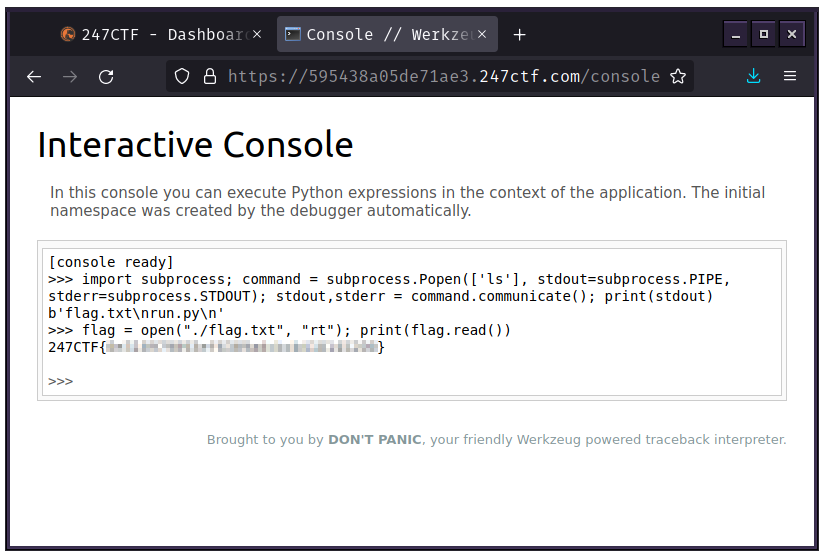The width and height of the screenshot is (824, 556).
Task: Click the forward navigation arrow
Action: click(x=70, y=77)
